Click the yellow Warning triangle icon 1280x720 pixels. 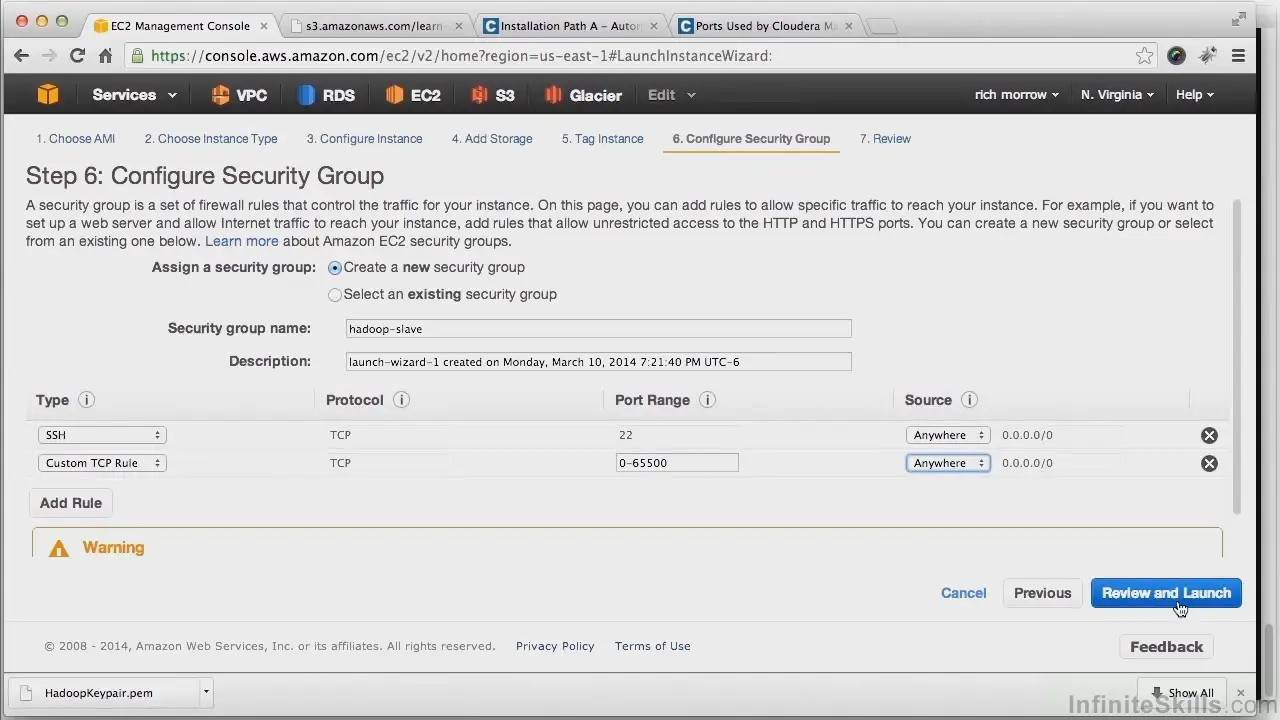[x=59, y=548]
